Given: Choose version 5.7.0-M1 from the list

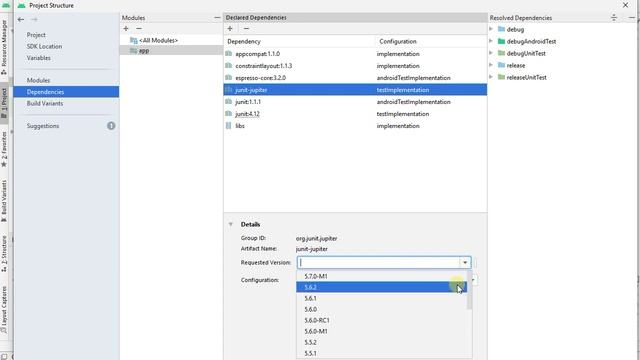Looking at the screenshot, I should coord(381,276).
